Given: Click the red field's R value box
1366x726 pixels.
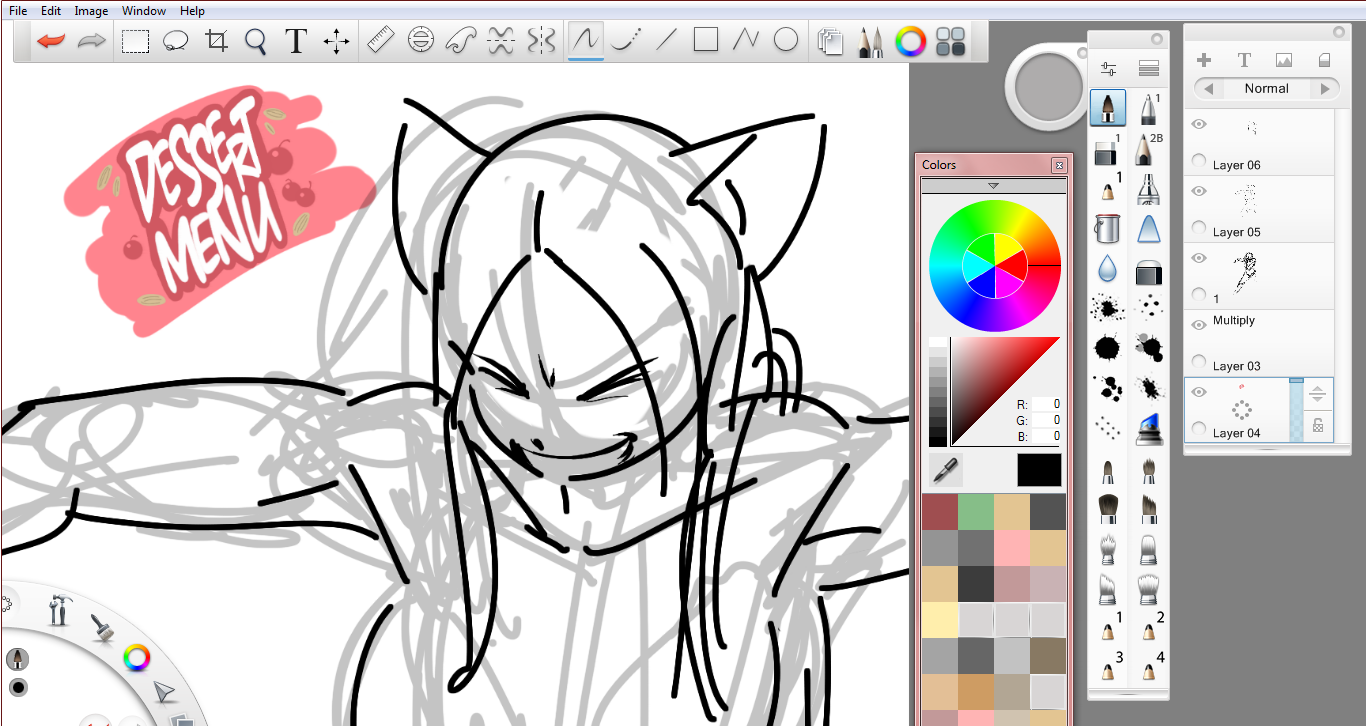Looking at the screenshot, I should [1047, 404].
